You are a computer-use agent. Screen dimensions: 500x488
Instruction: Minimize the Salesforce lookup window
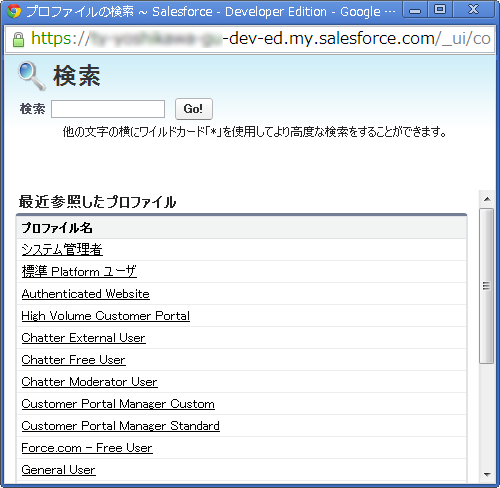[x=415, y=11]
